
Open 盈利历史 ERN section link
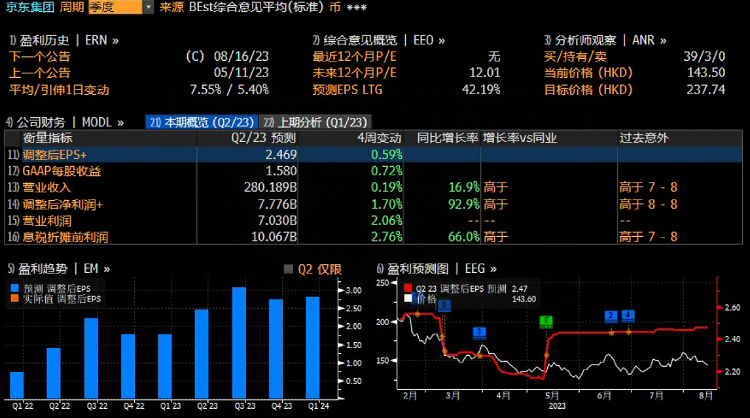(x=64, y=40)
